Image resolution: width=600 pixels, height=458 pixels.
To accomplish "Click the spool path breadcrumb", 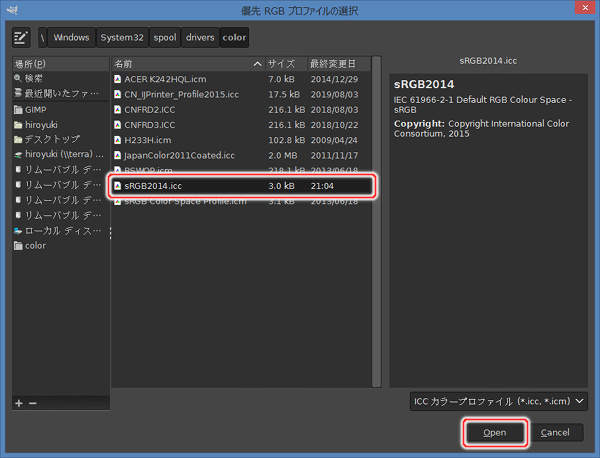I will tap(165, 37).
